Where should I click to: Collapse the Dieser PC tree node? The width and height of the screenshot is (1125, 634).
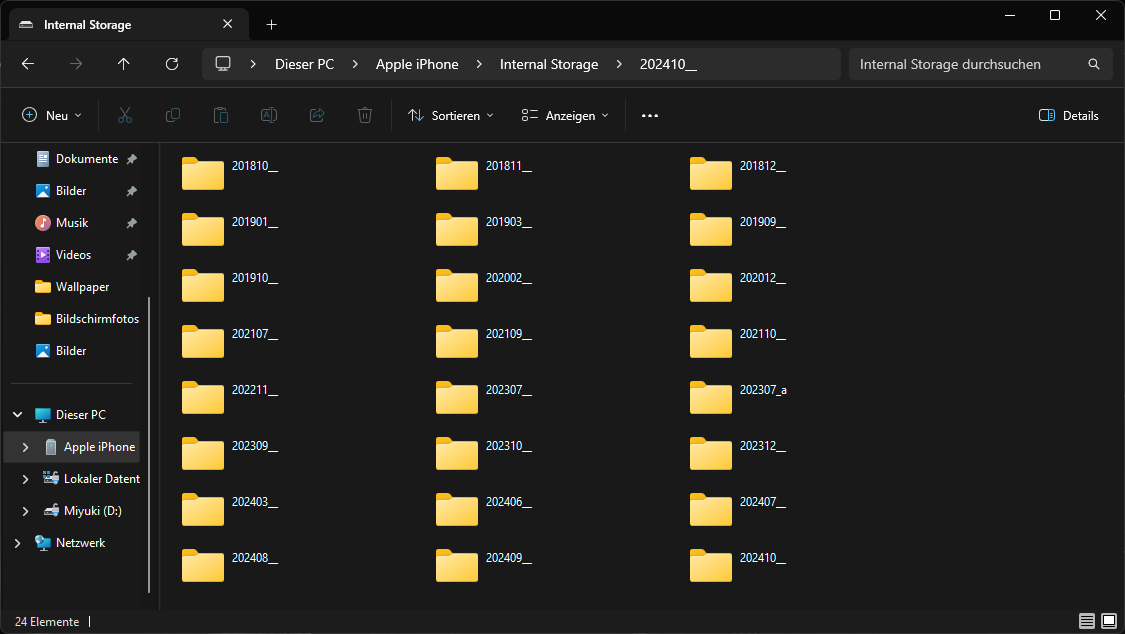pos(17,414)
